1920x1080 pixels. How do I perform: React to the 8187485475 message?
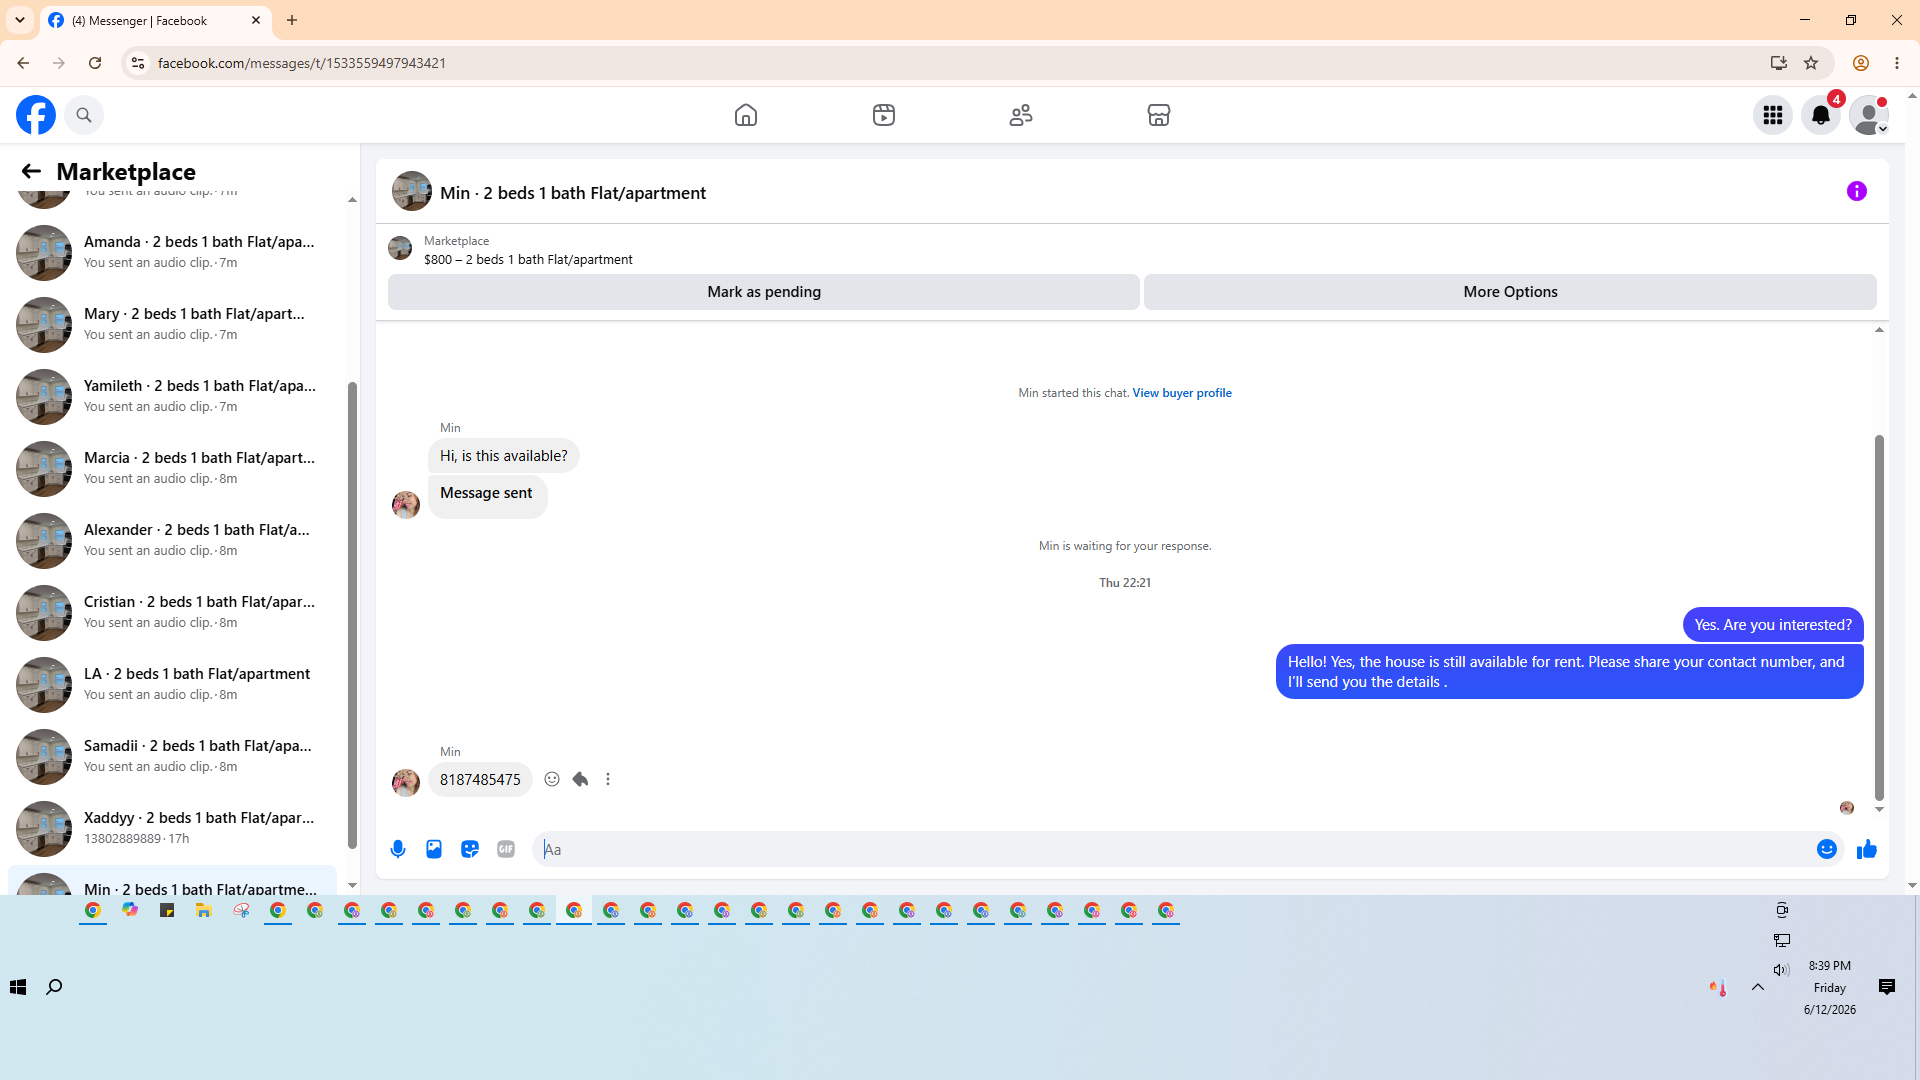coord(552,779)
